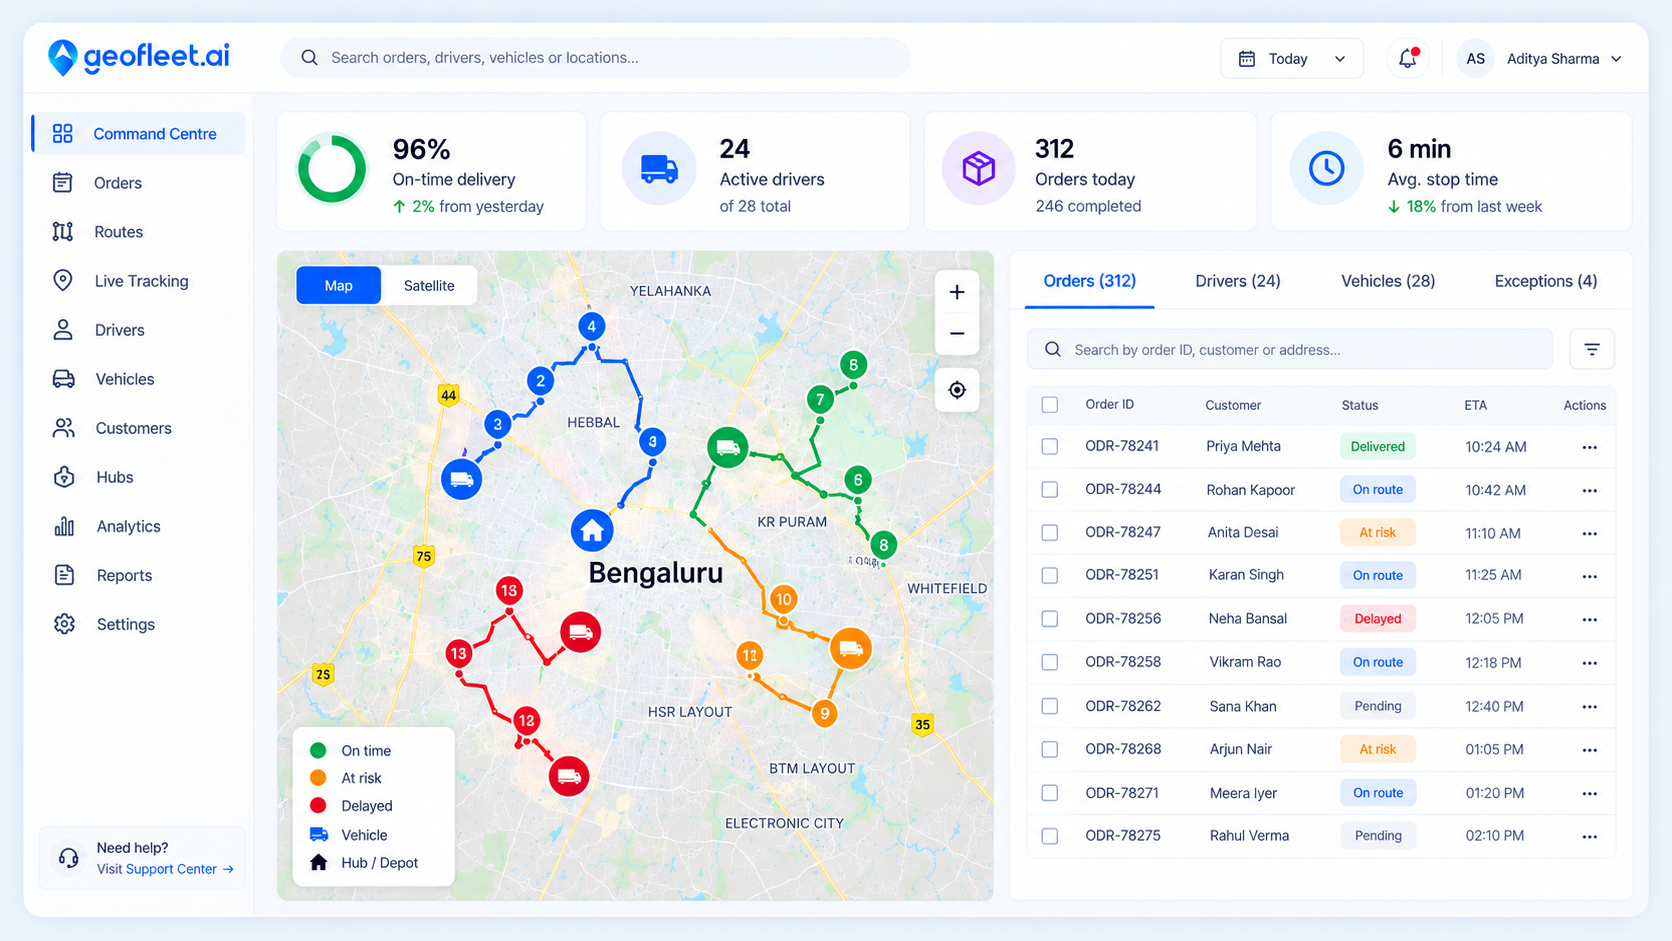Click the order search input field
Screen dimensions: 1672x941
tap(1290, 349)
